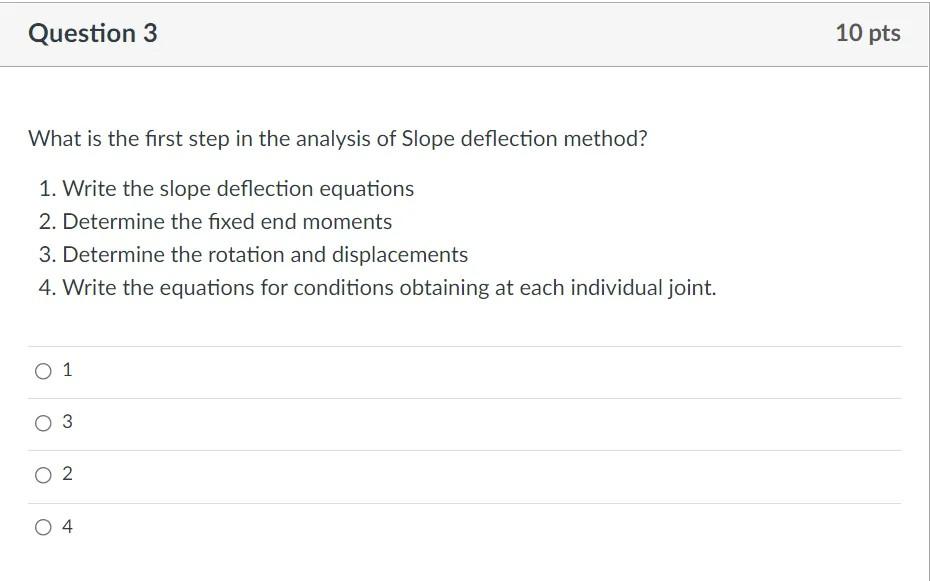
Task: Click the '10 pts' score label
Action: (x=868, y=33)
